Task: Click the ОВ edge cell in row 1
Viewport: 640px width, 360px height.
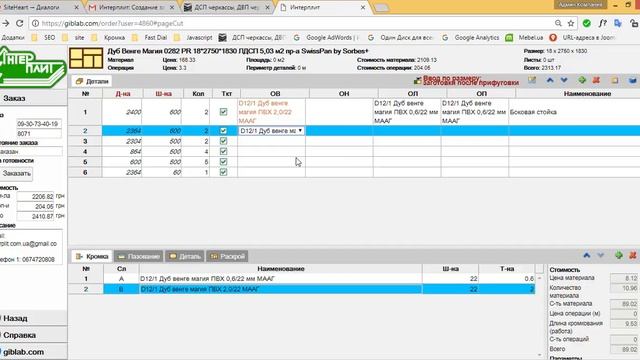Action: 271,112
